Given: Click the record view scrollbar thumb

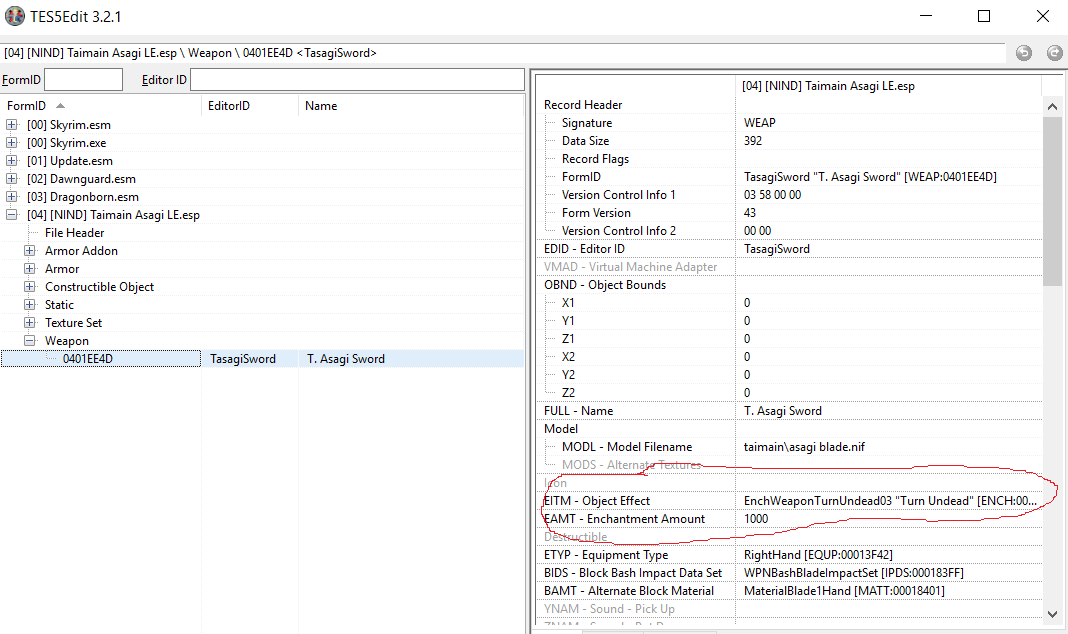Looking at the screenshot, I should click(x=1052, y=201).
